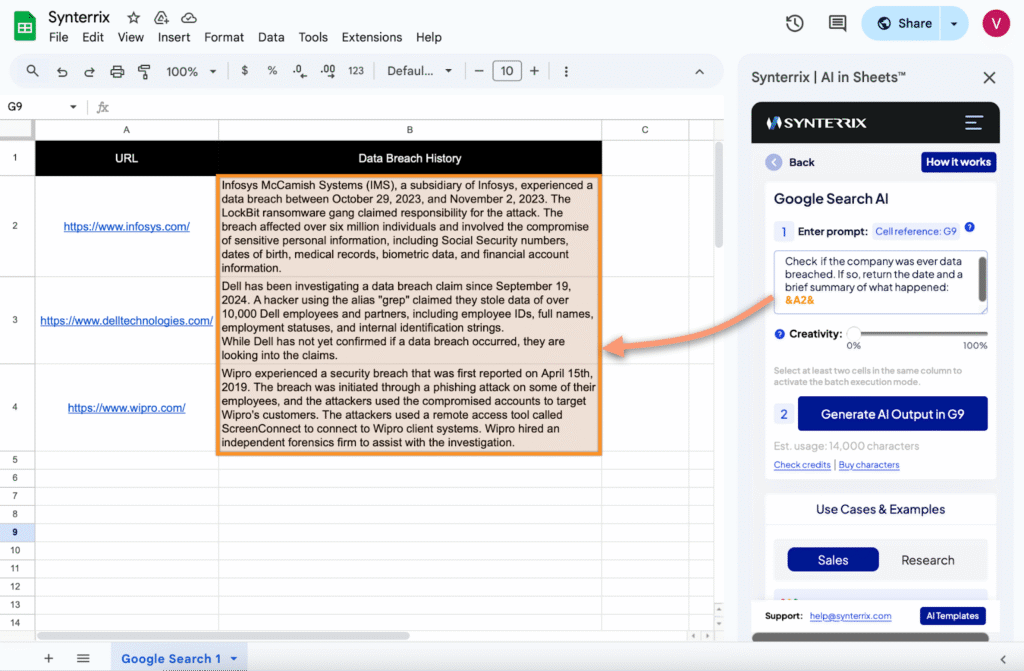Click the Redo arrow

coord(89,71)
